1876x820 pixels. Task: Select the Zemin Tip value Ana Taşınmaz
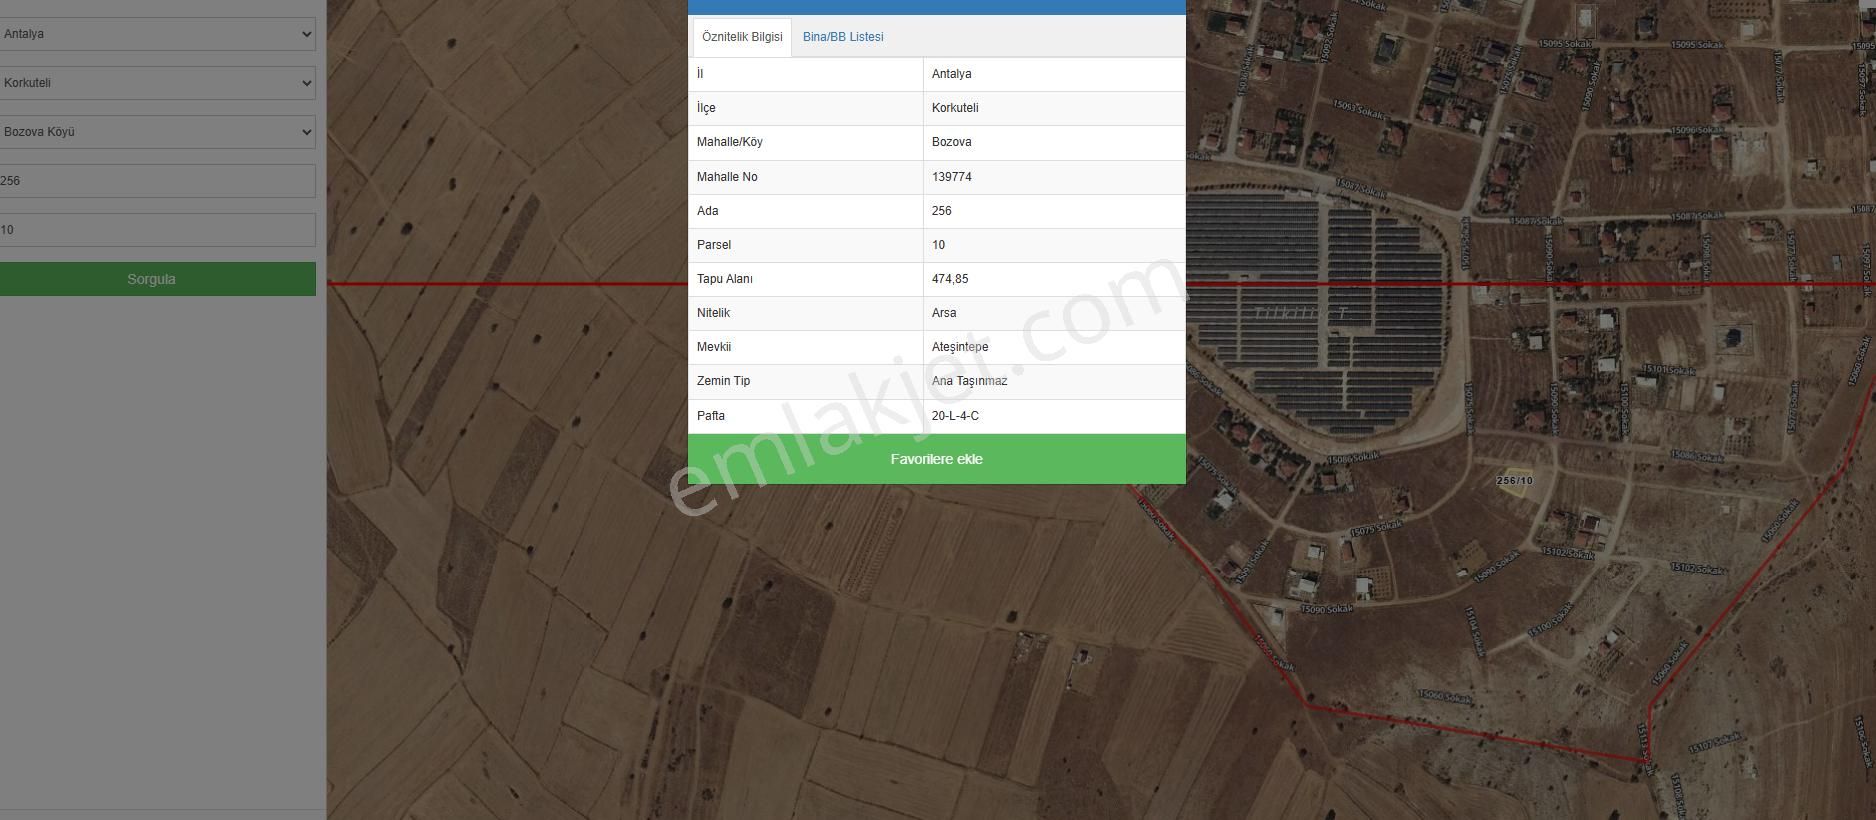tap(969, 381)
